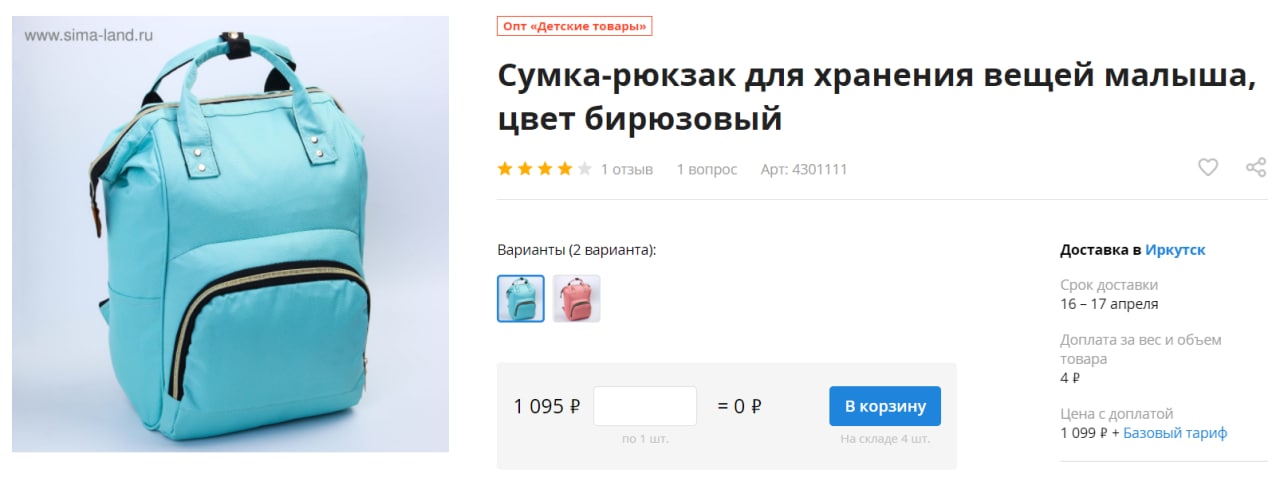1280x477 pixels.
Task: Click the fifth gray rating star
Action: tap(585, 169)
